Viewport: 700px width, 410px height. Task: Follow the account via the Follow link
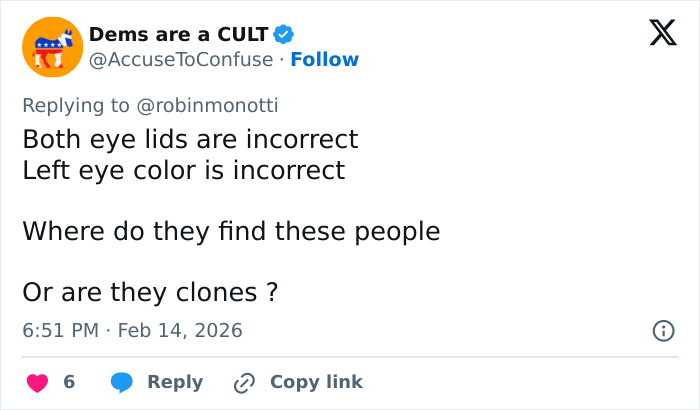coord(324,59)
